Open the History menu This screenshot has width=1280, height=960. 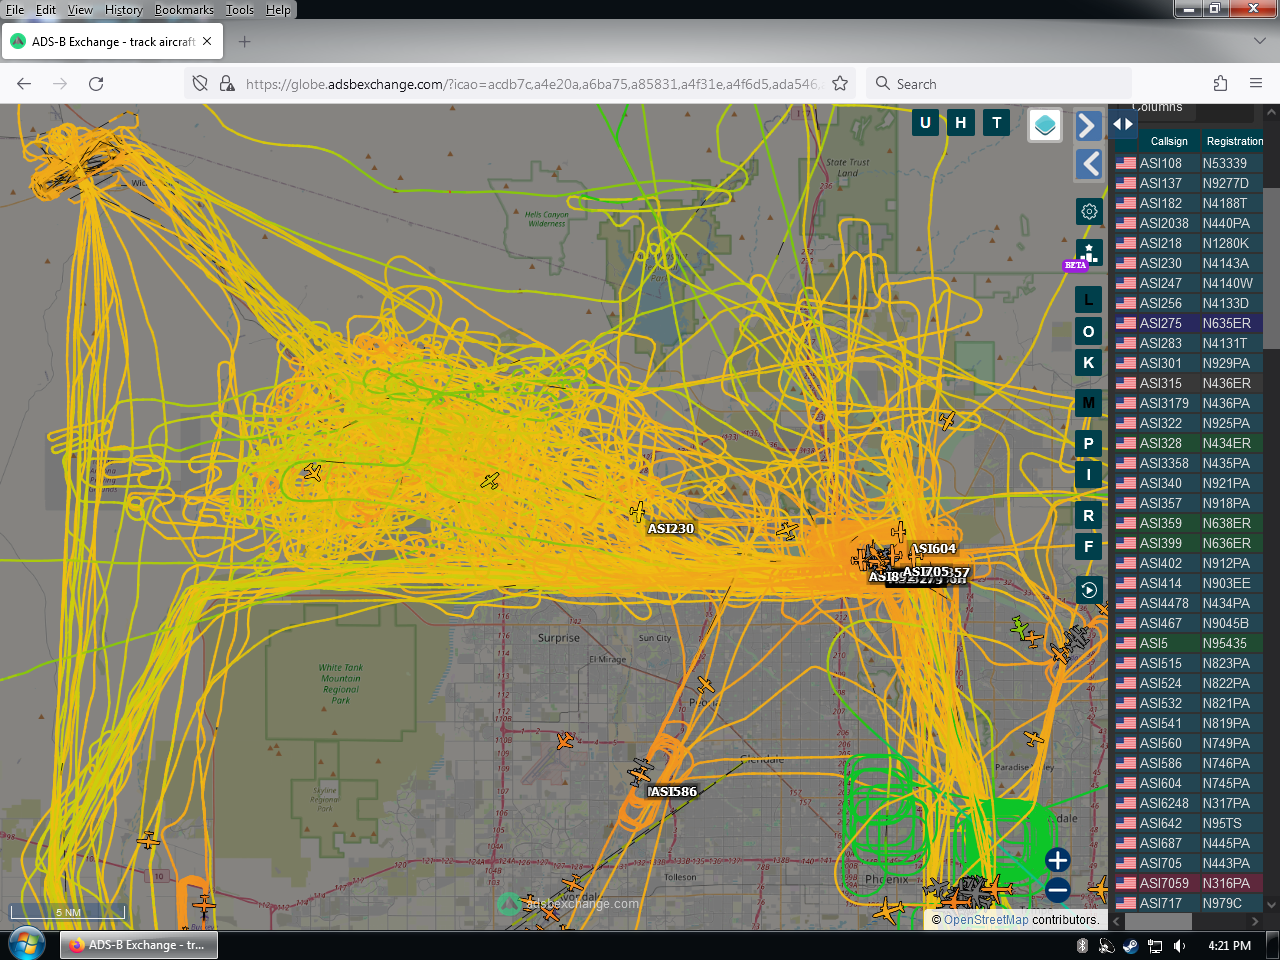point(124,10)
